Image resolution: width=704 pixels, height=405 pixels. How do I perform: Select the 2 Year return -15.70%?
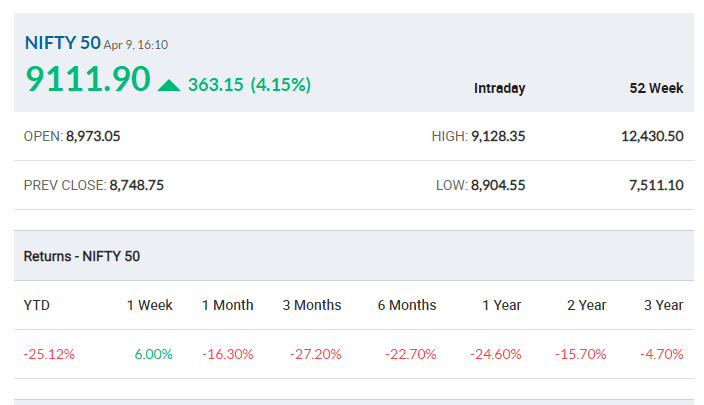coord(581,354)
